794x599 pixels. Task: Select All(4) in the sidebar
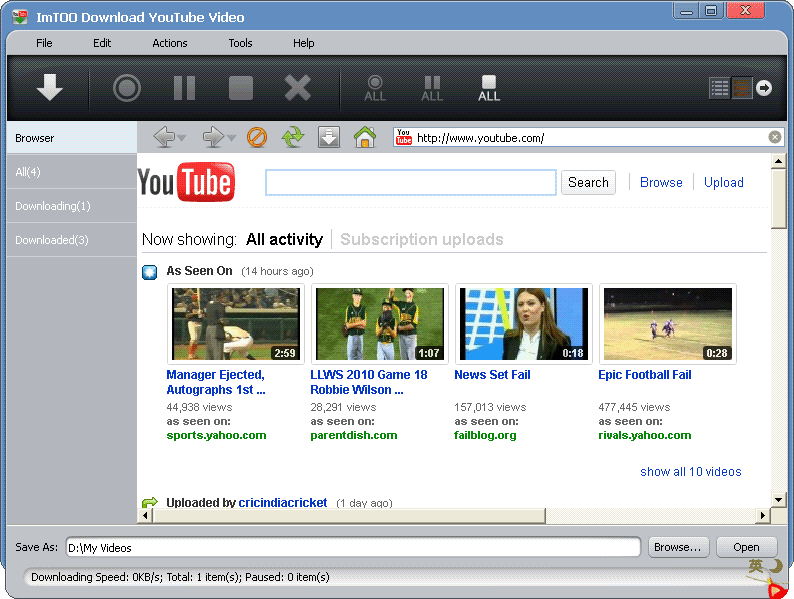(72, 172)
